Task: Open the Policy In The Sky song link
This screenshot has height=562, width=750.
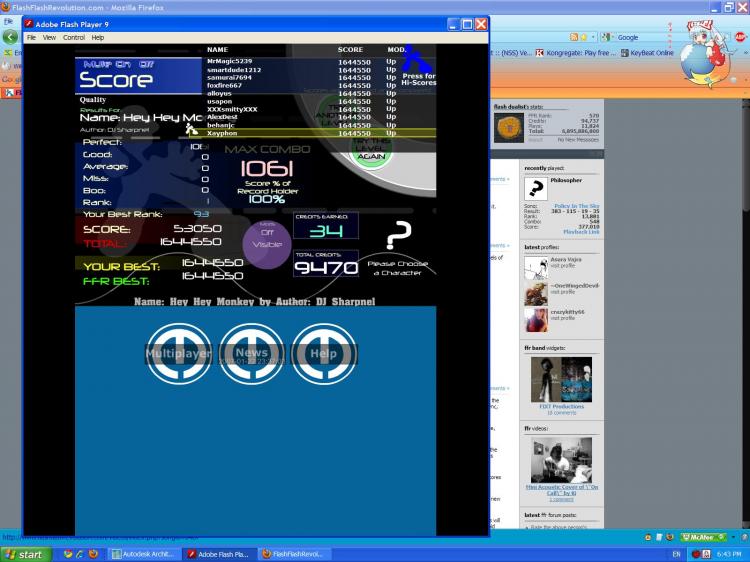Action: 576,206
